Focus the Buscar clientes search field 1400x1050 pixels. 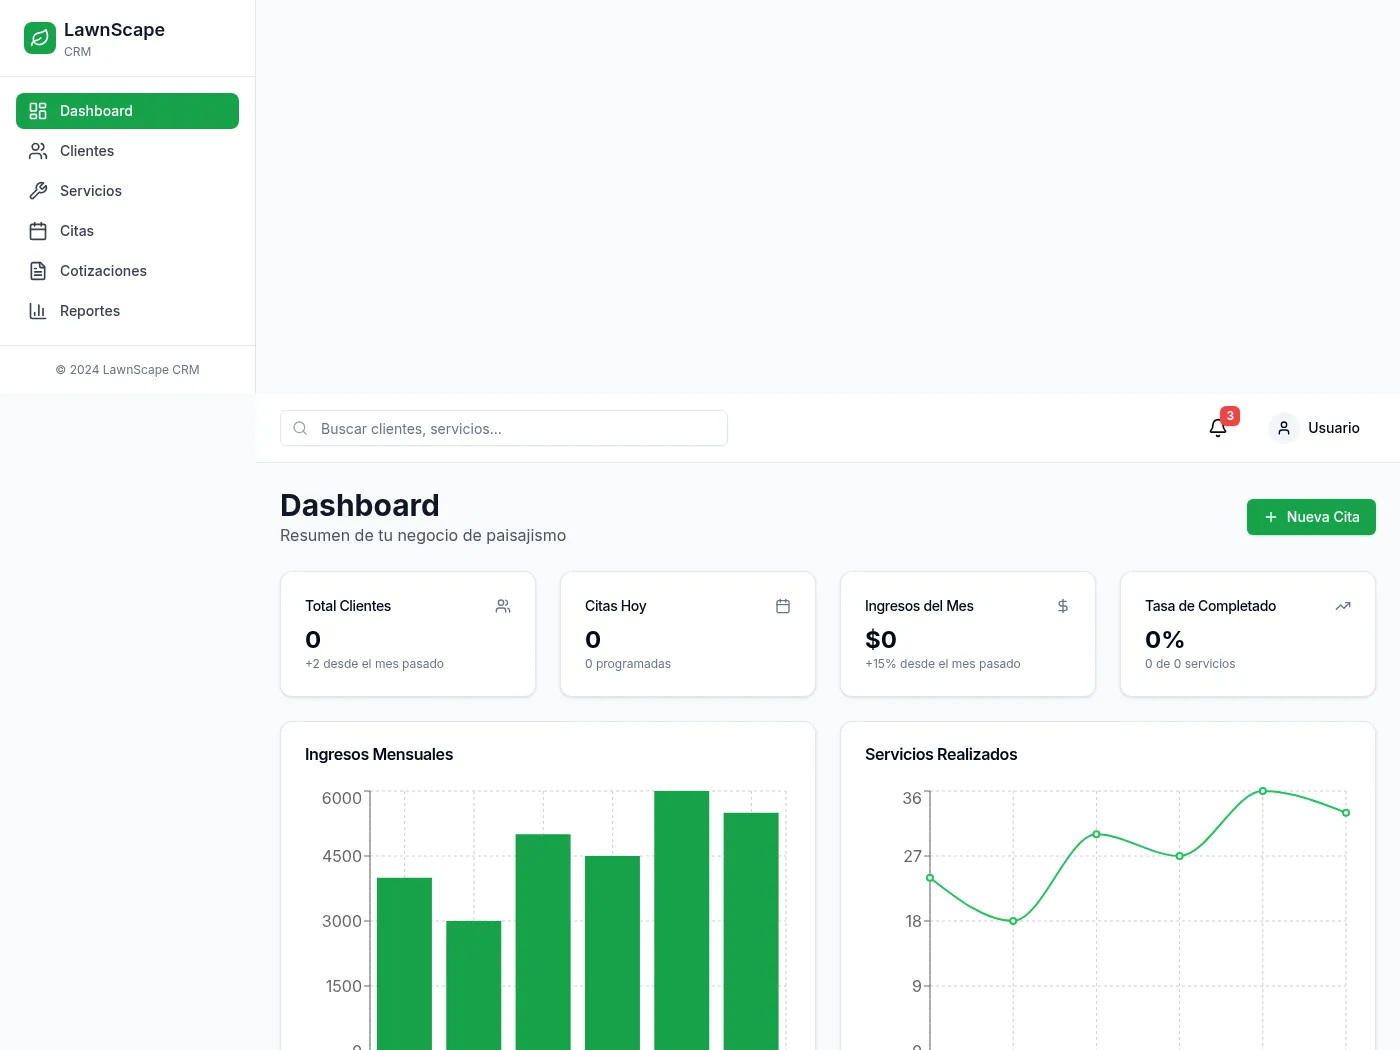[504, 428]
